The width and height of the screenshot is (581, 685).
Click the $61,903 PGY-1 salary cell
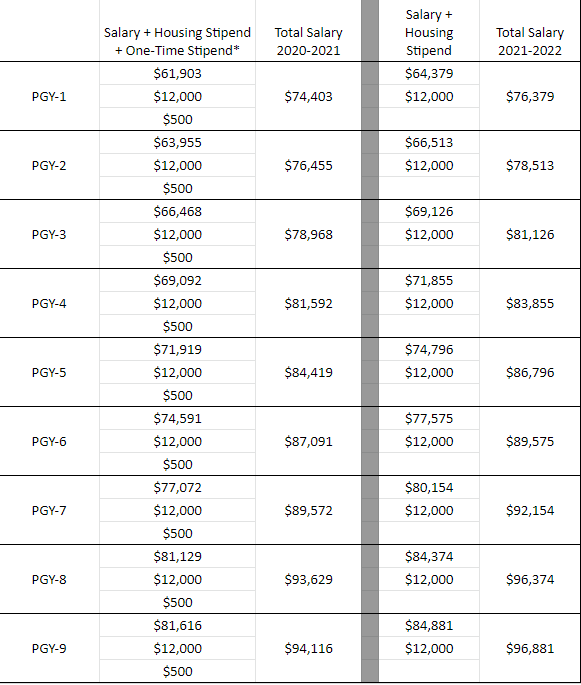pos(177,73)
